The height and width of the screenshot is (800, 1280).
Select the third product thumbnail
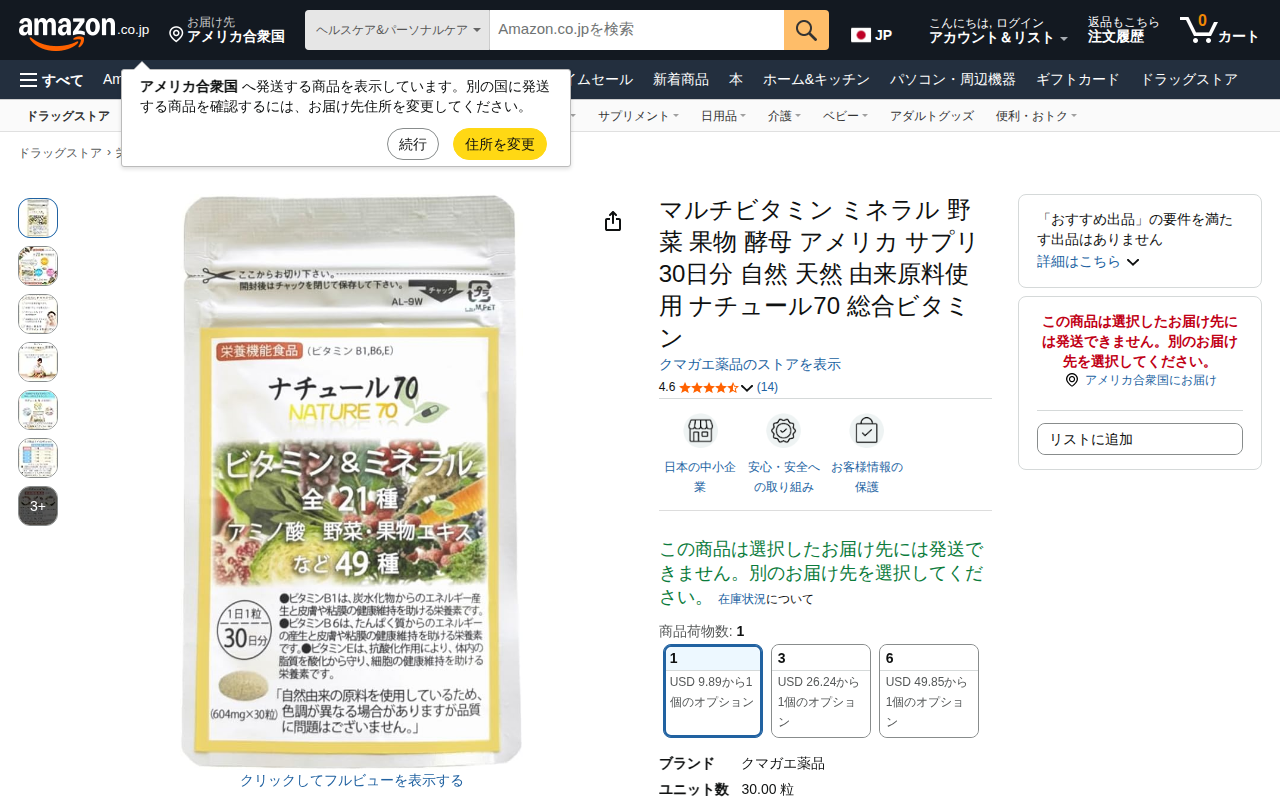[x=38, y=314]
